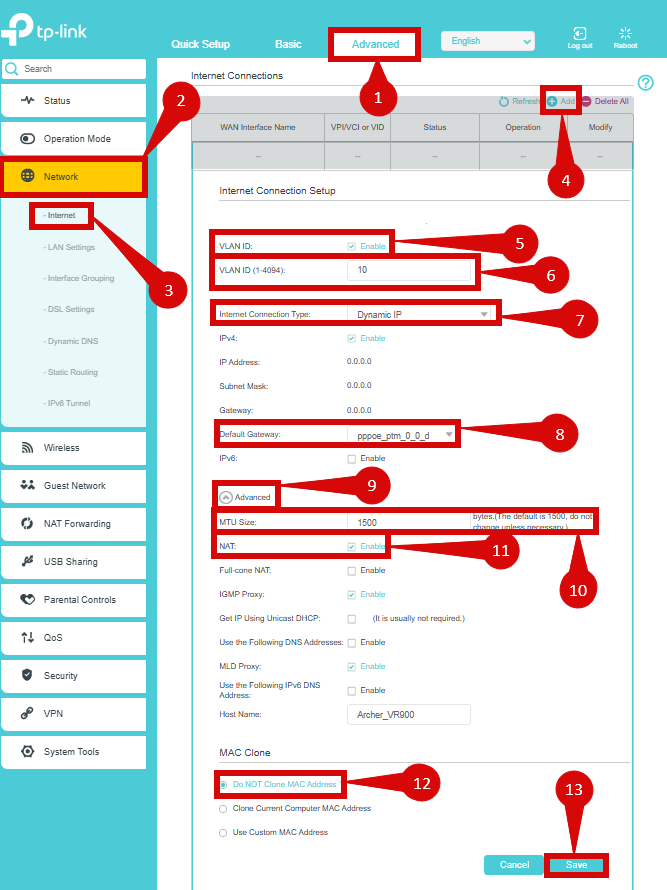This screenshot has height=890, width=667.
Task: Open Static Routing submenu item
Action: (x=70, y=372)
